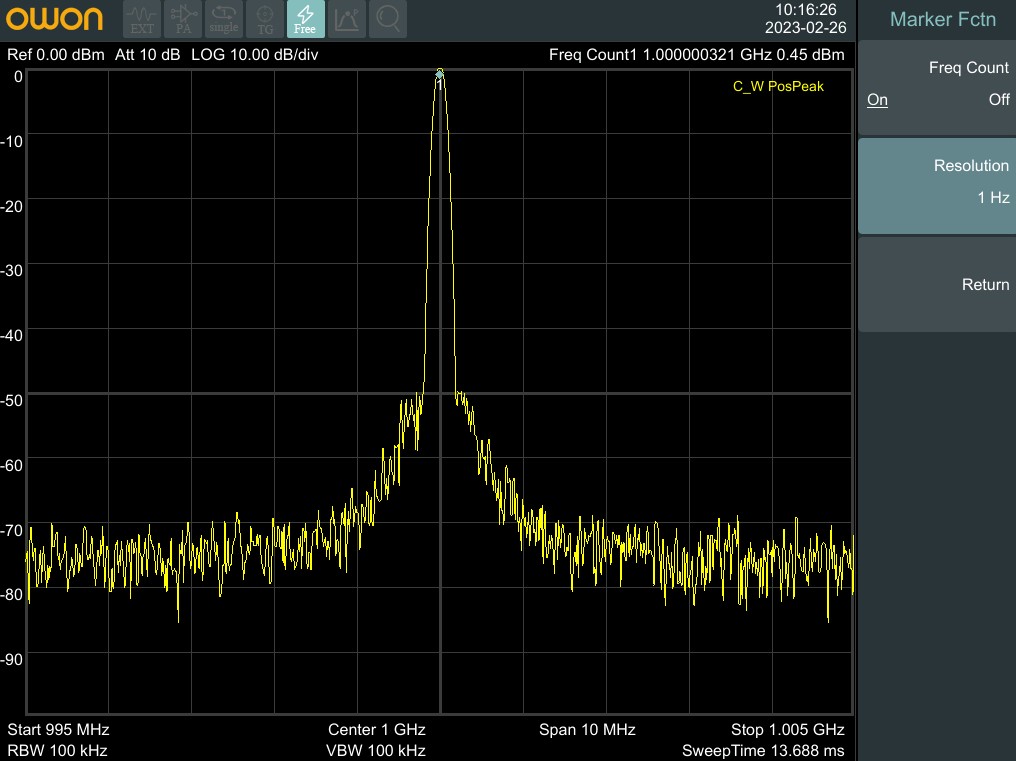Click the EXT external reference icon
Viewport: 1016px width, 761px height.
pyautogui.click(x=142, y=19)
